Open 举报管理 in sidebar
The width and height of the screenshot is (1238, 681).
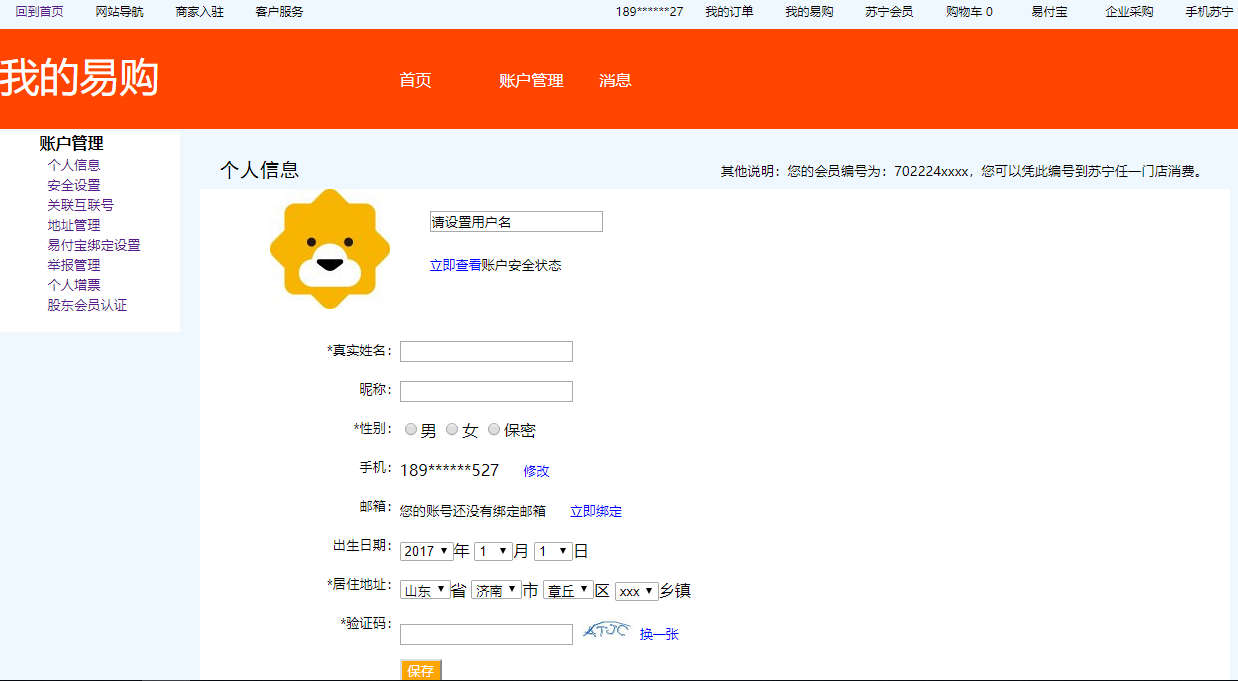coord(74,265)
